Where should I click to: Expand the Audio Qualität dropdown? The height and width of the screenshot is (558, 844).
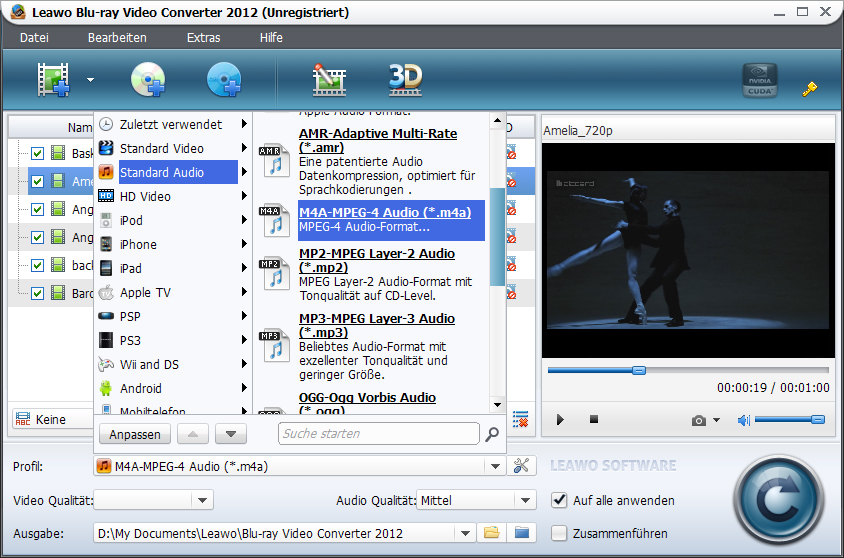(x=526, y=500)
